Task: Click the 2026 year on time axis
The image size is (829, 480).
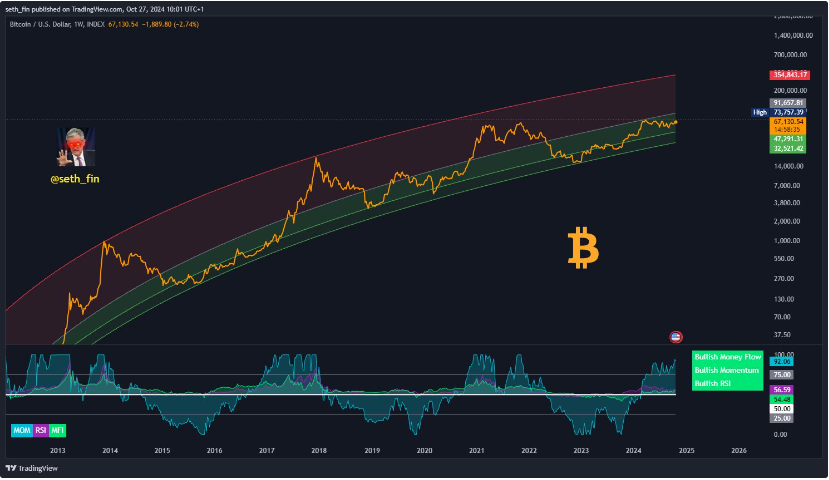Action: 739,450
